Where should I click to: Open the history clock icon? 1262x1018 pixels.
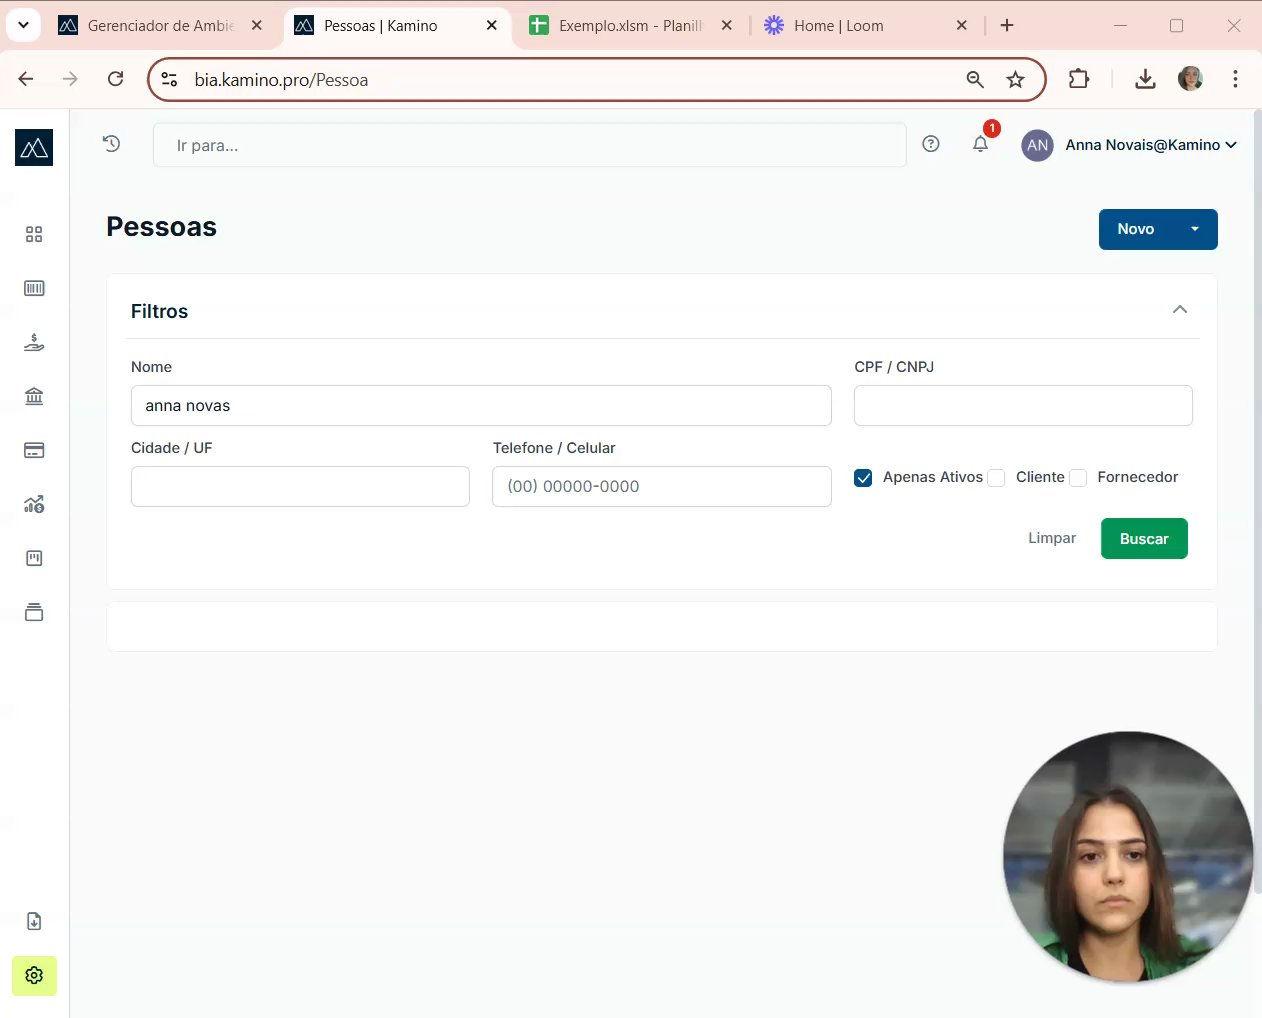coord(112,144)
